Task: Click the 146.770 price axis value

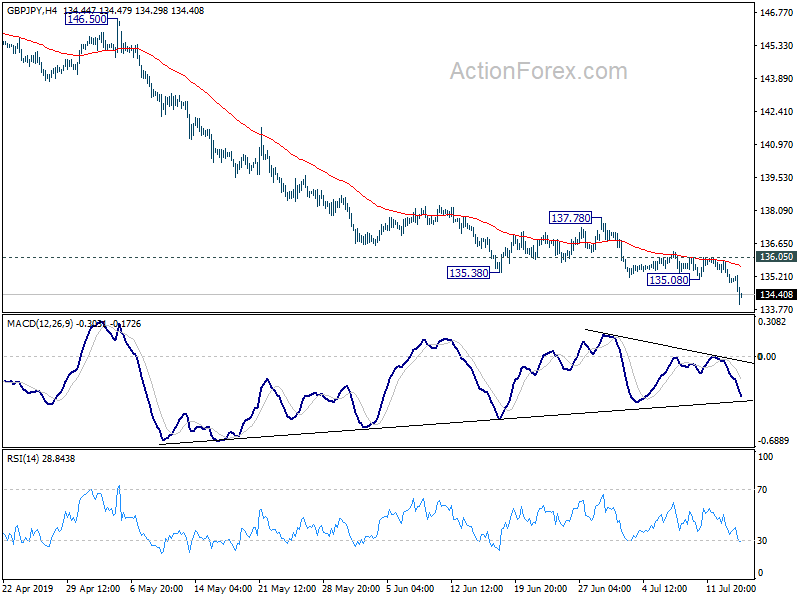Action: pyautogui.click(x=777, y=13)
